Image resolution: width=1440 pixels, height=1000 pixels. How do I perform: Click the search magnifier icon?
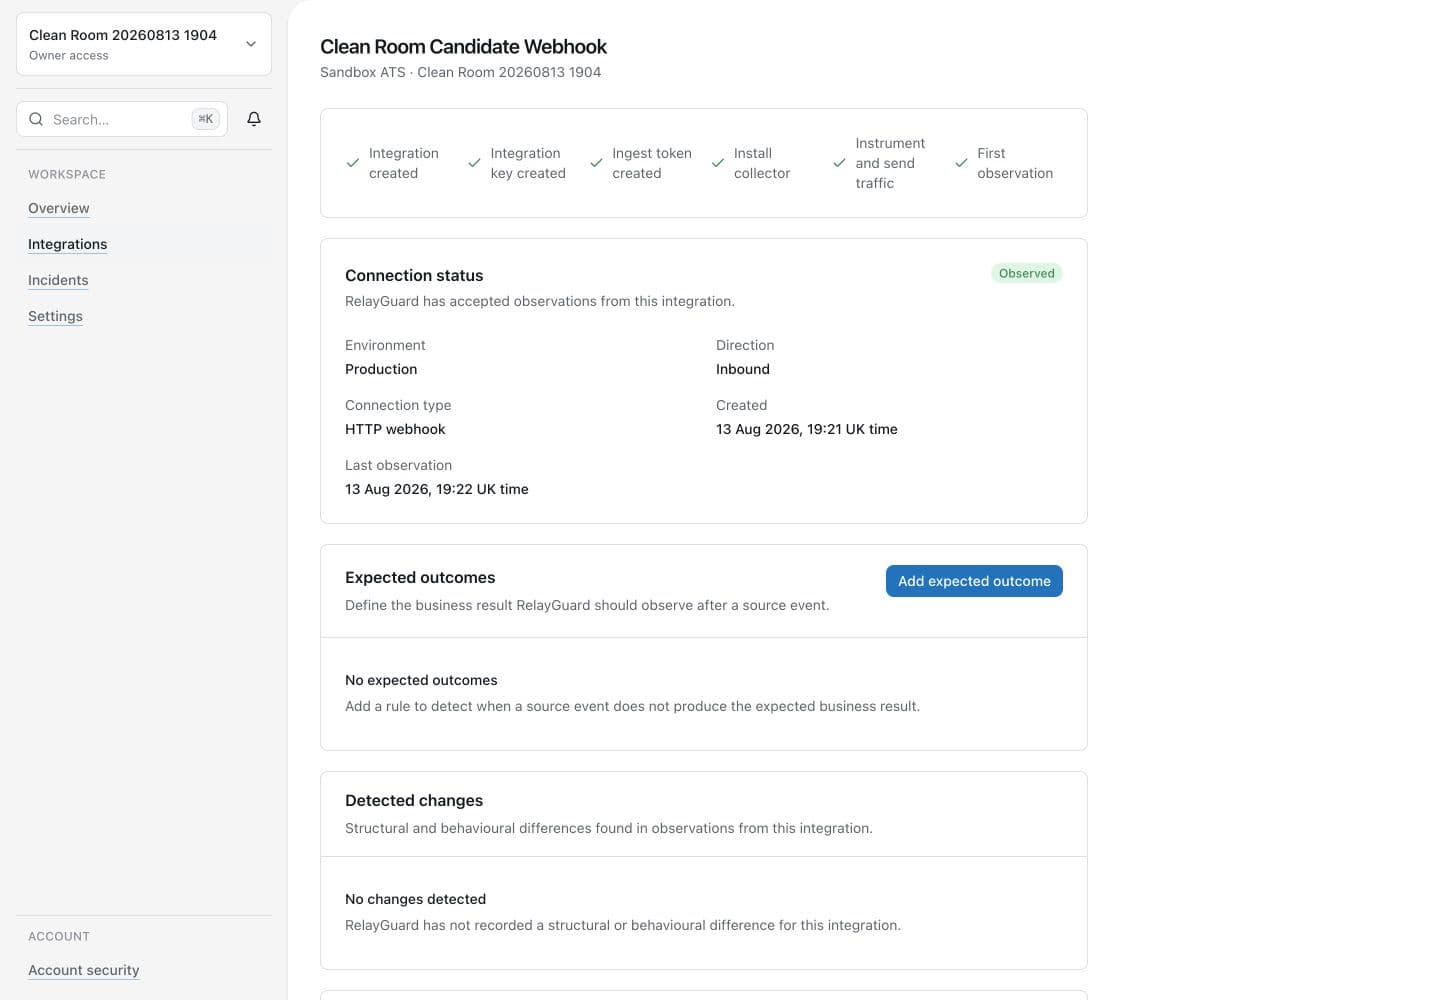pyautogui.click(x=36, y=119)
